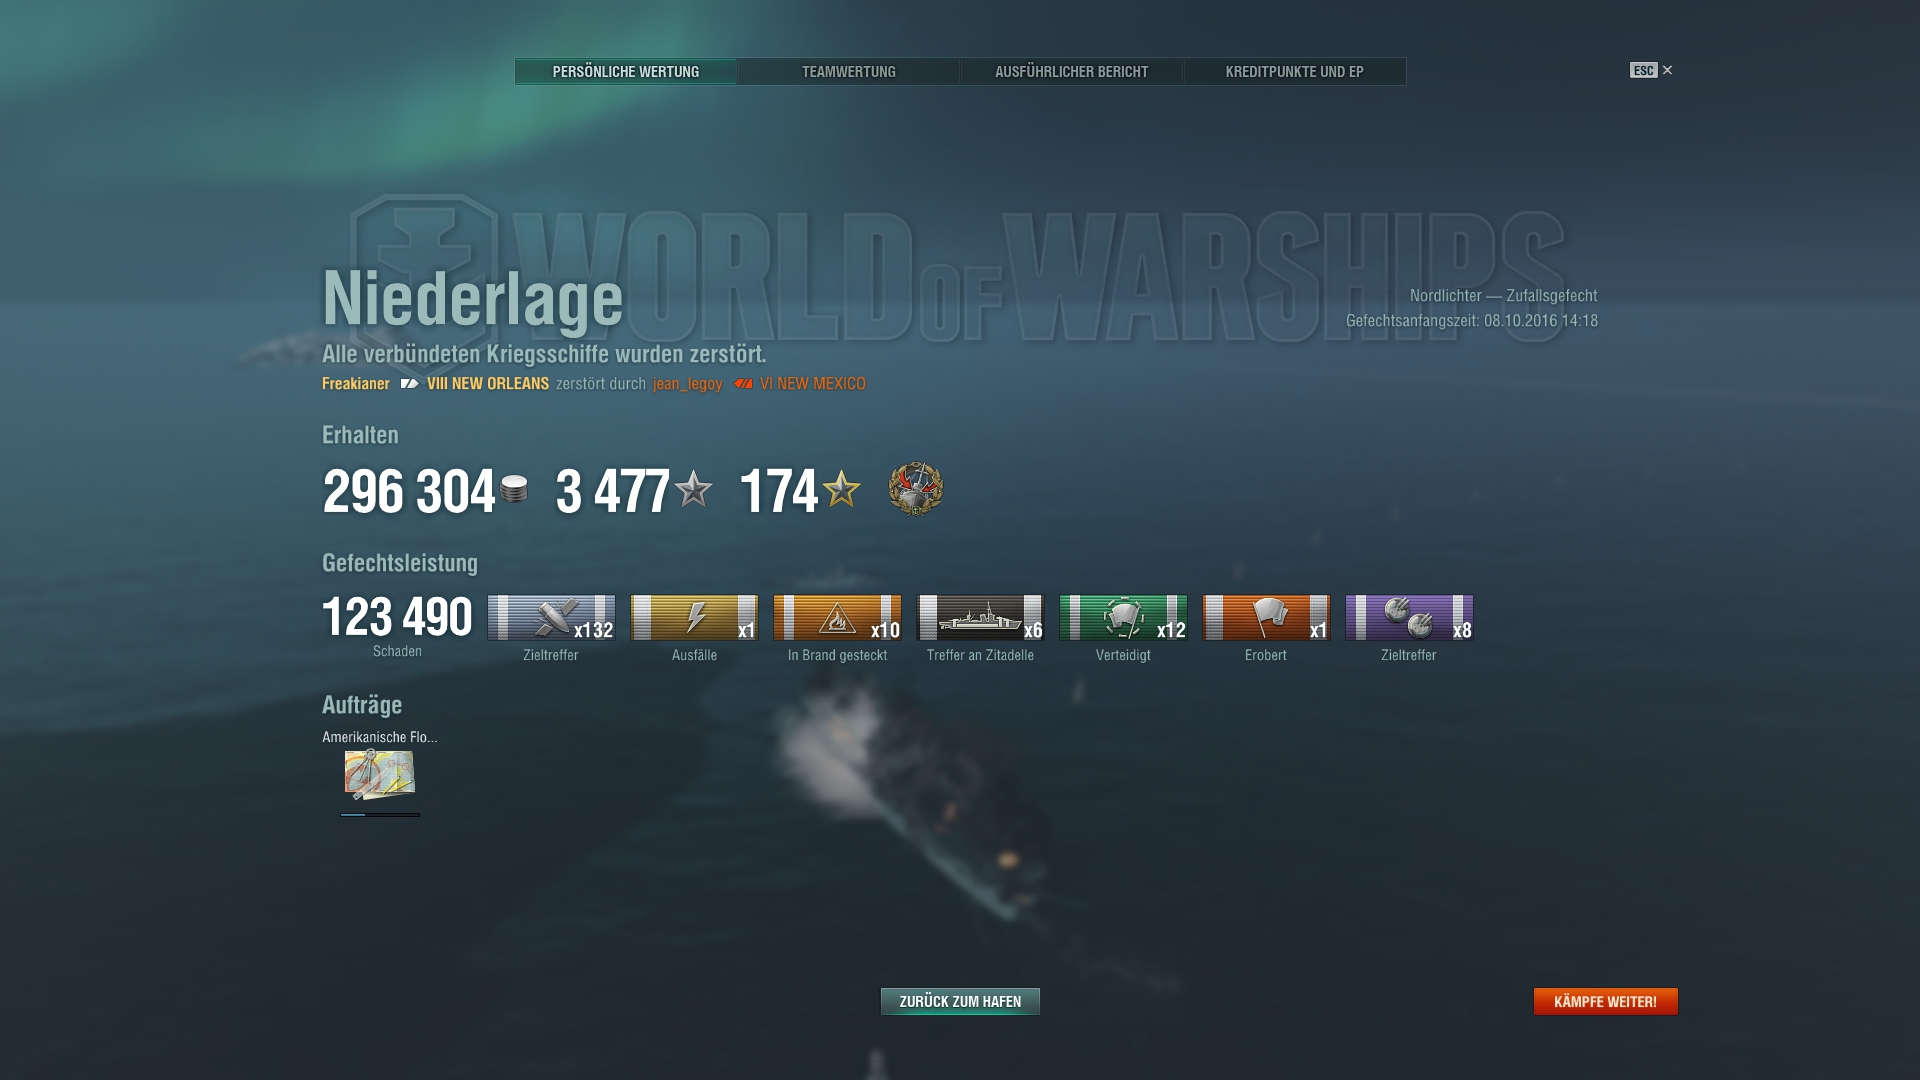
Task: Click the Ausfälle lightning ribbon
Action: pyautogui.click(x=694, y=617)
